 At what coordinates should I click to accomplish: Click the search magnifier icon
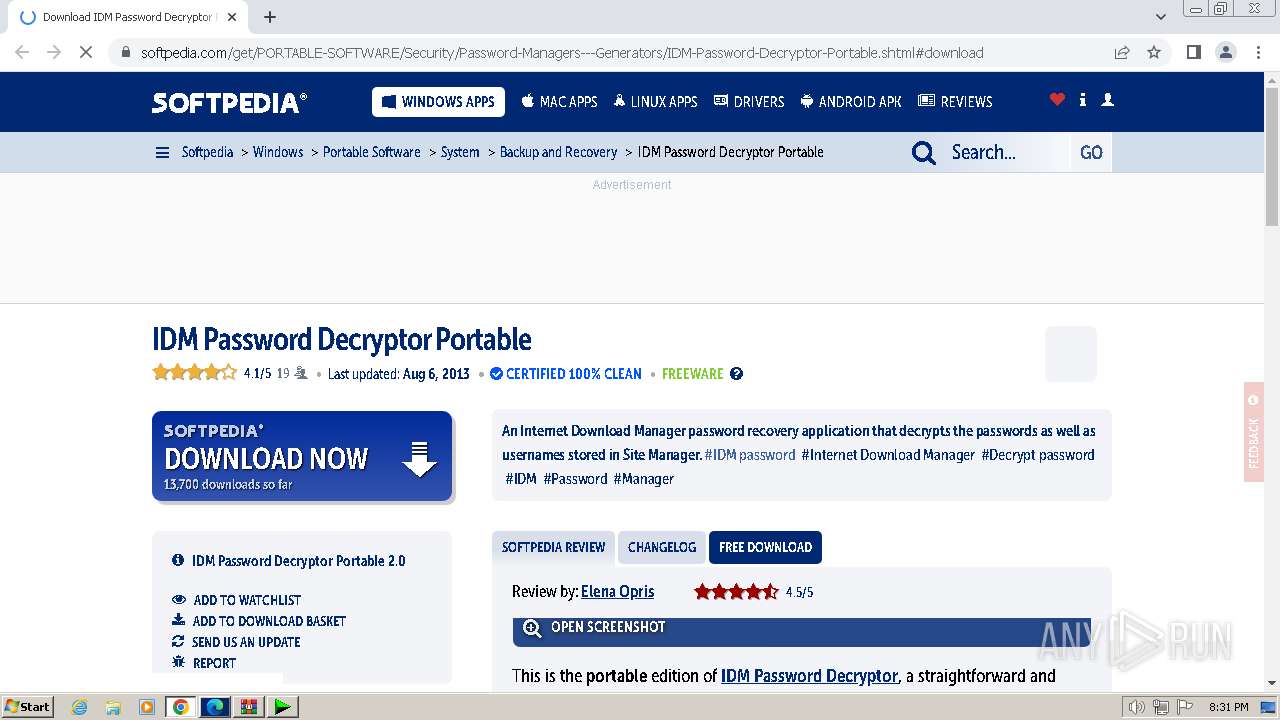point(924,153)
